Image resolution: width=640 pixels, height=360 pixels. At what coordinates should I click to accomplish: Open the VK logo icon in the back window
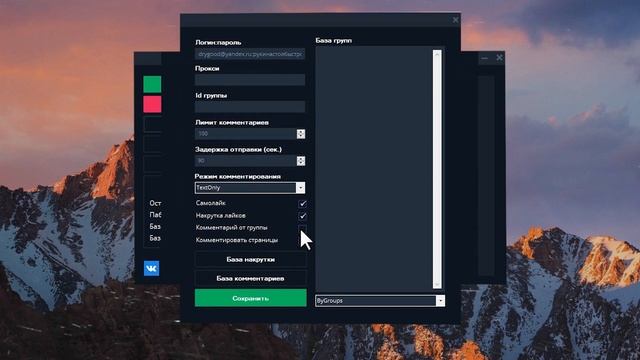151,268
